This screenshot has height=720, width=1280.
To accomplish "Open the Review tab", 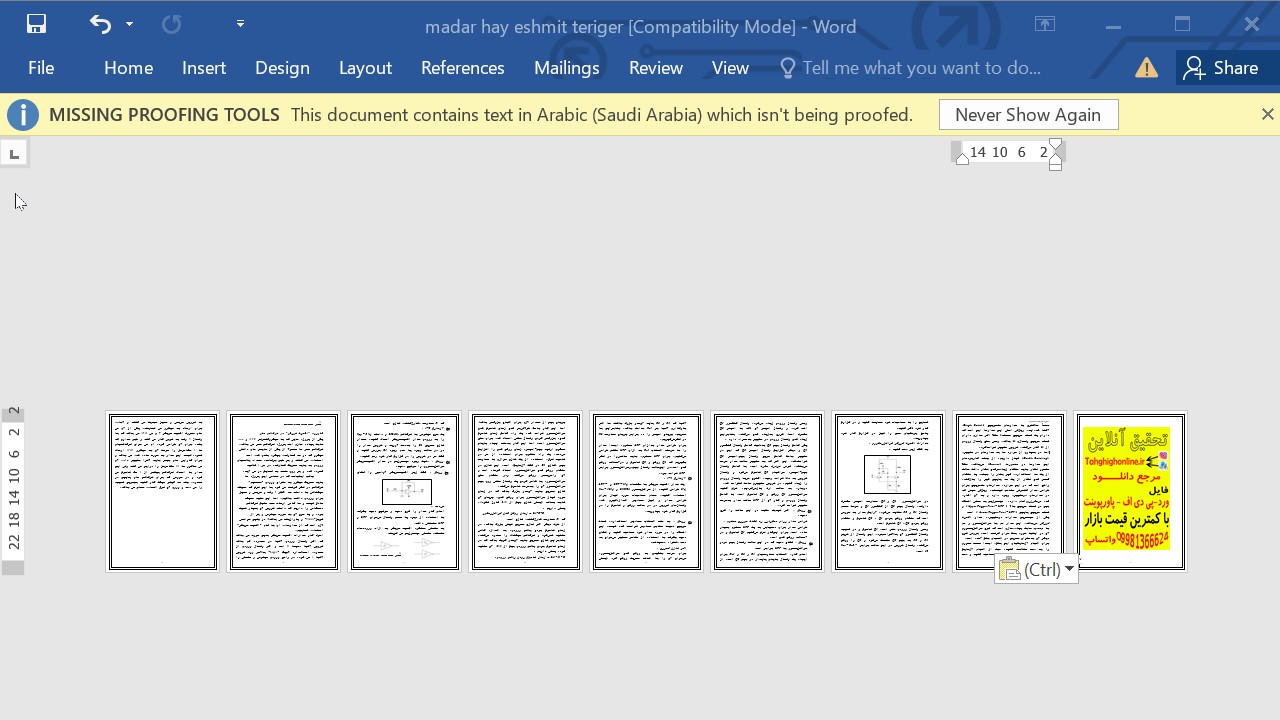I will tap(655, 68).
